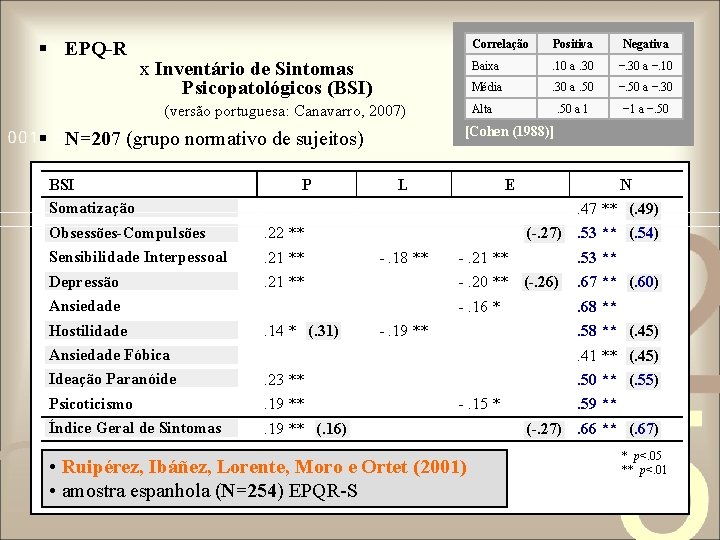Click Depressão bracketed value '(.60)'
The height and width of the screenshot is (540, 720).
[644, 282]
